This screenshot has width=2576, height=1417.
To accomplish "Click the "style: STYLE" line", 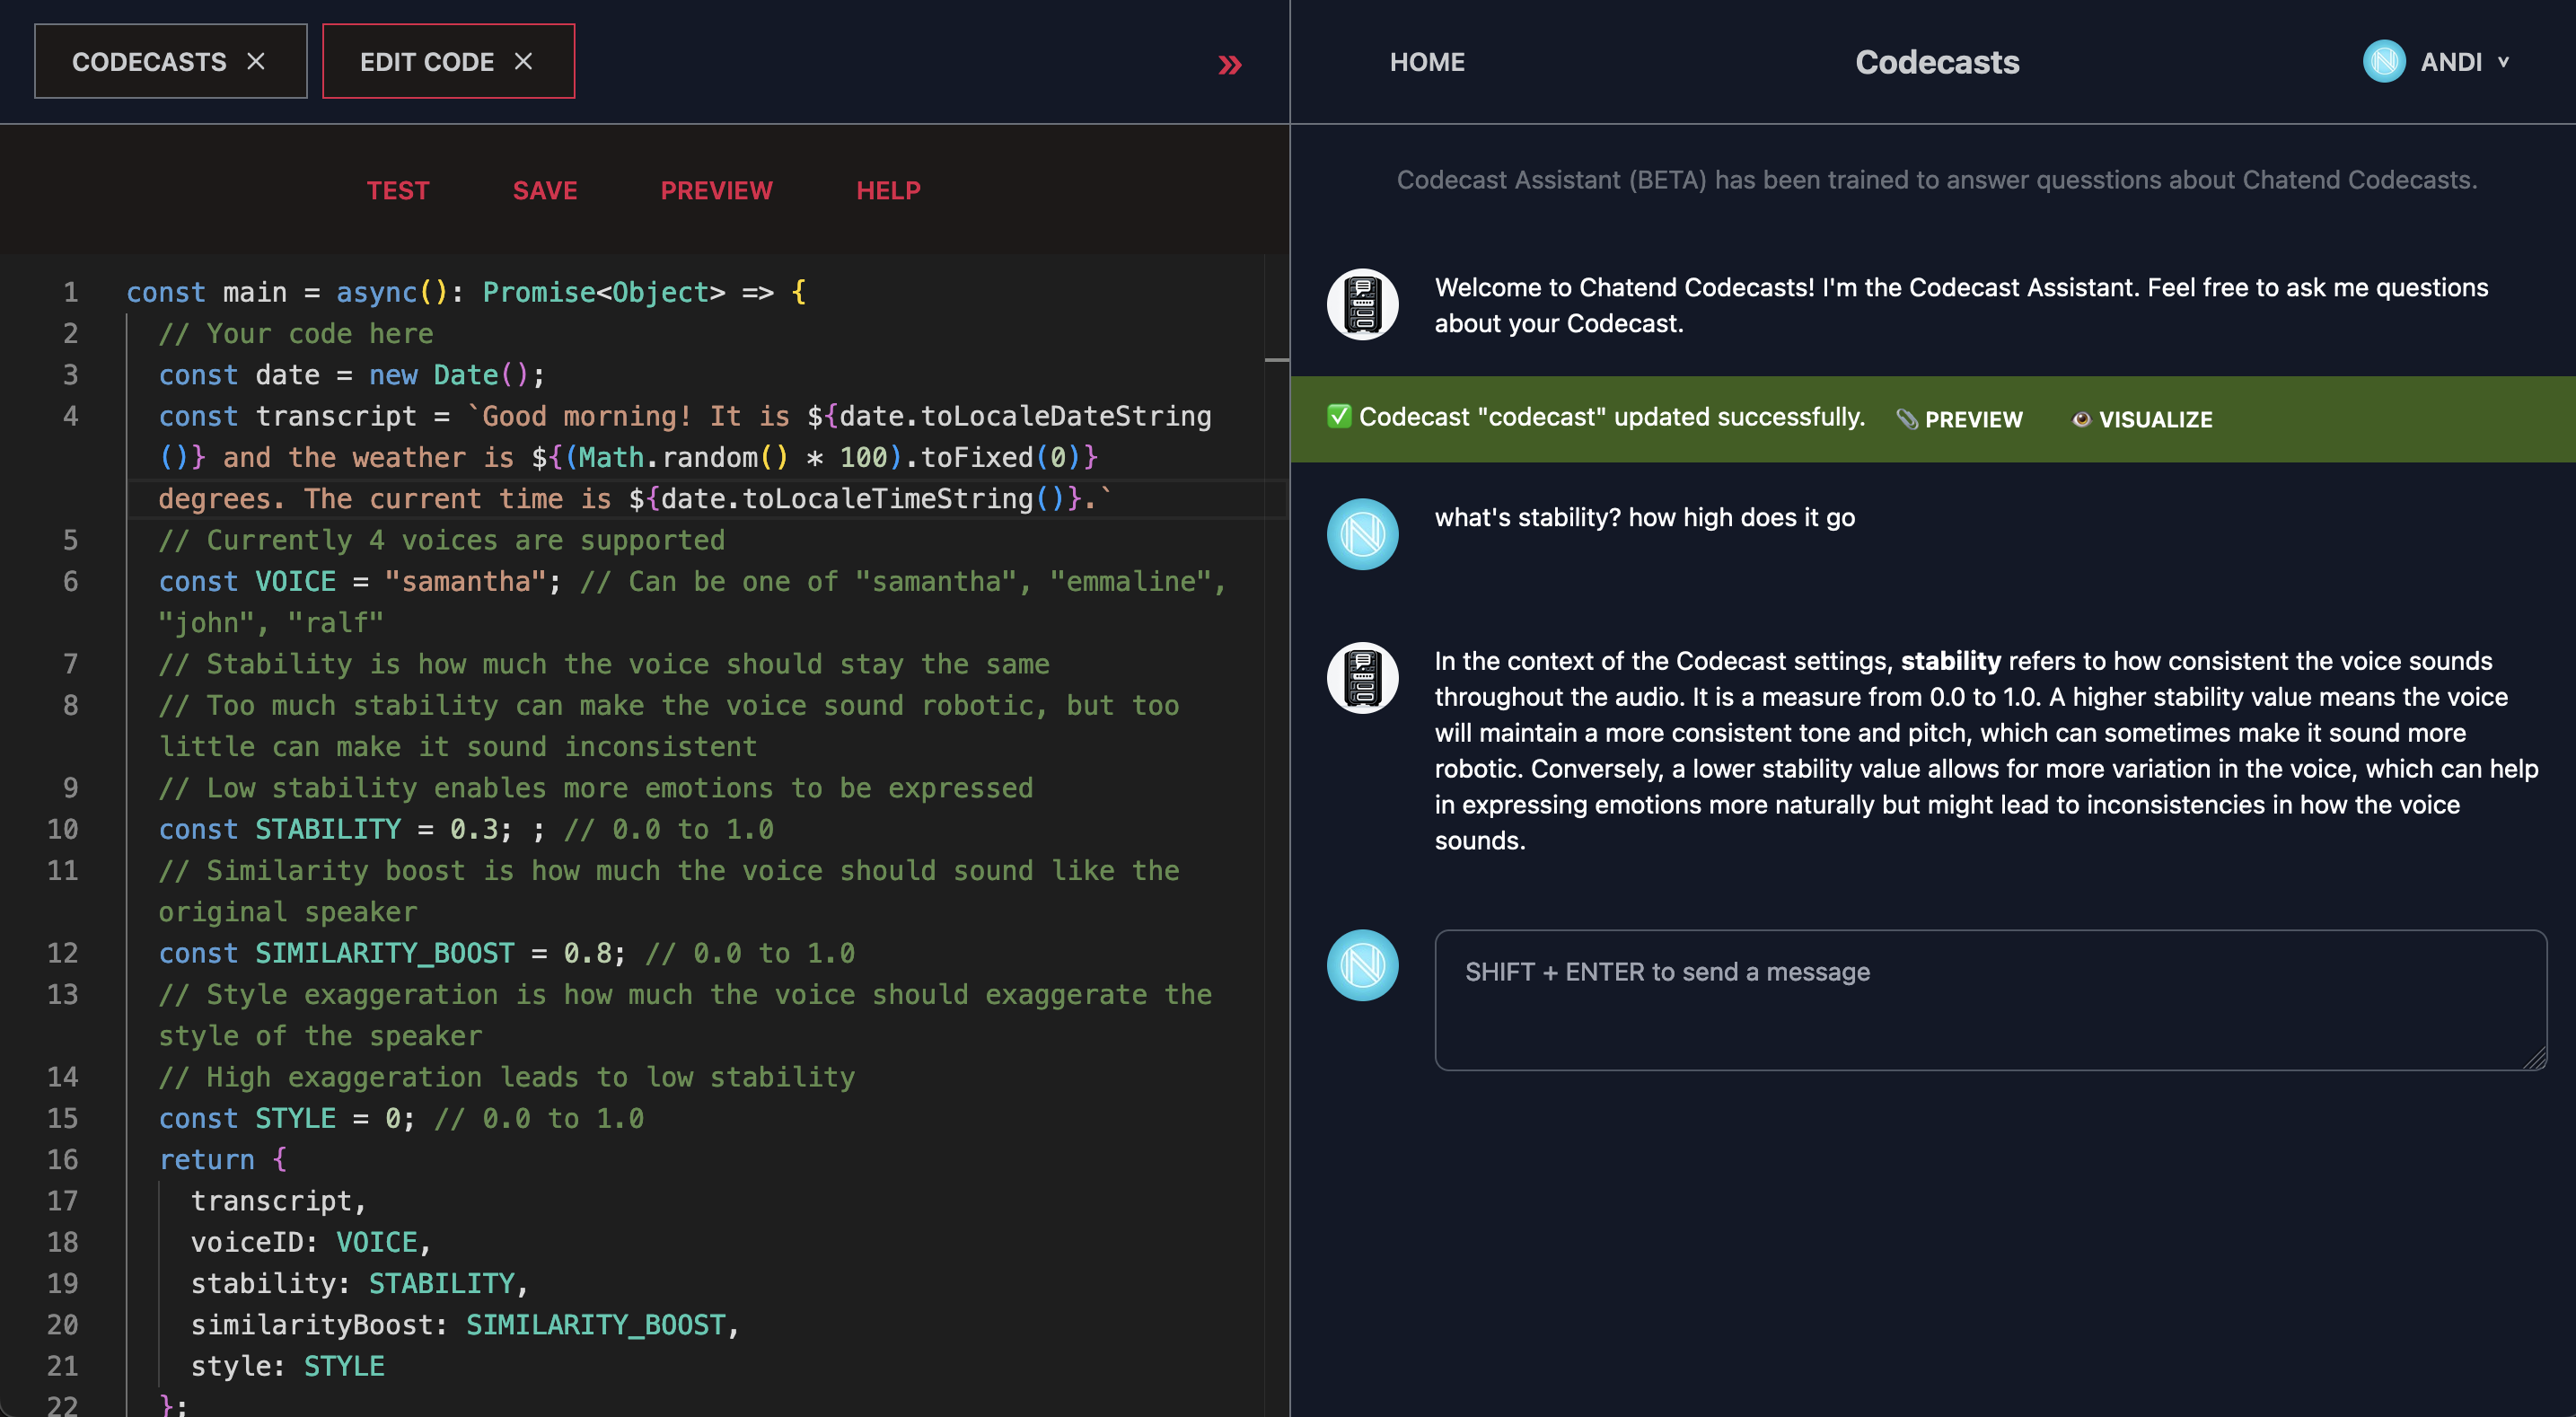I will pyautogui.click(x=287, y=1366).
